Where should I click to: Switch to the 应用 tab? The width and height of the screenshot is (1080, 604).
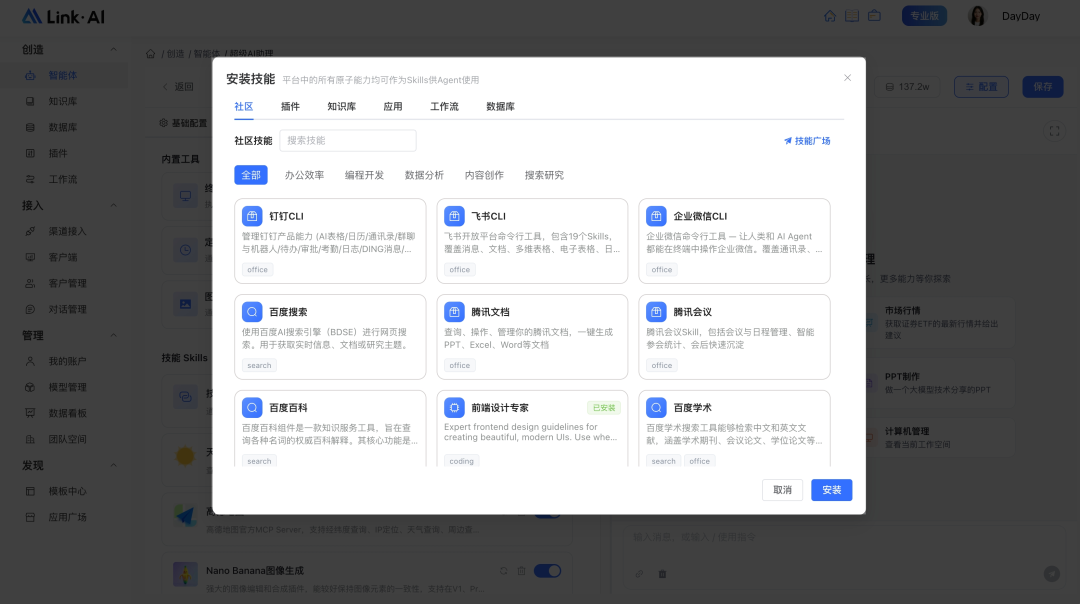coord(393,107)
